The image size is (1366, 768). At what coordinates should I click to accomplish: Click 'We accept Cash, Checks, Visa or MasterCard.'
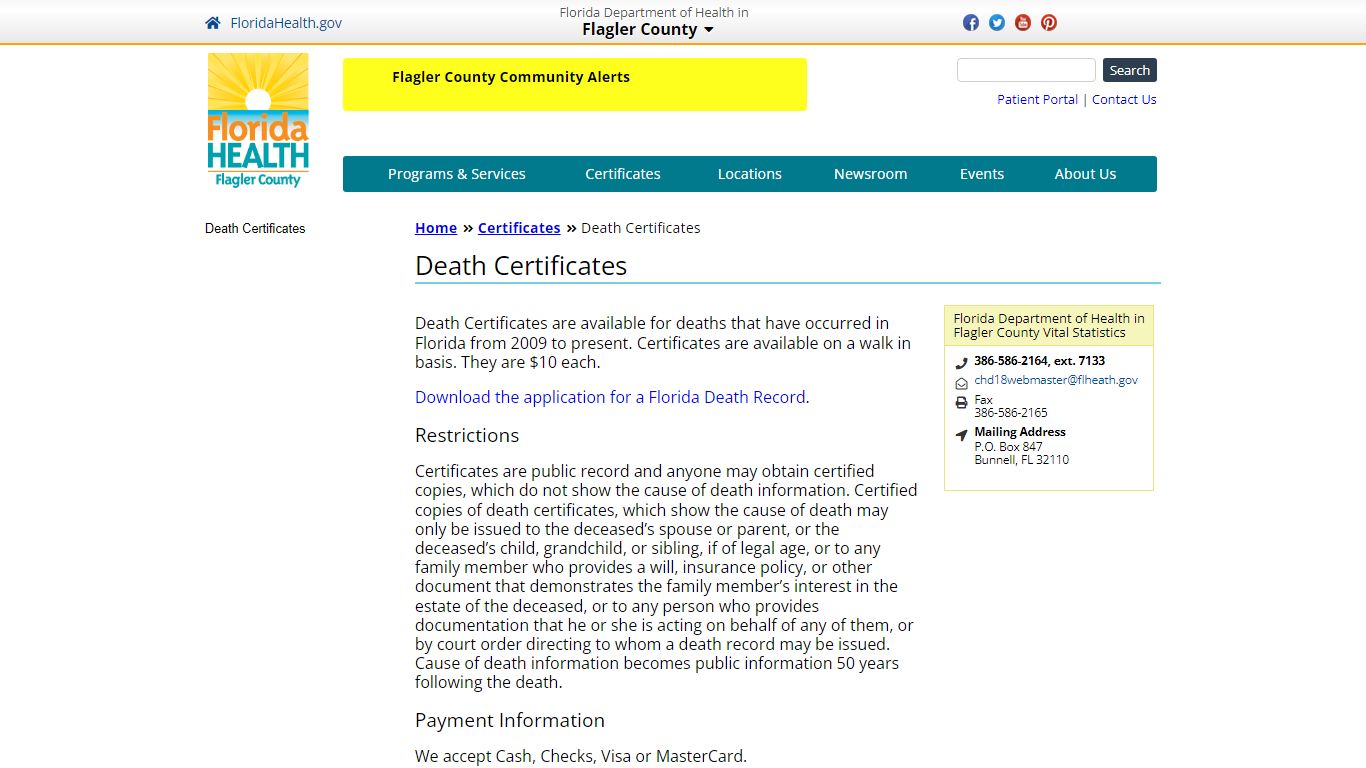581,756
